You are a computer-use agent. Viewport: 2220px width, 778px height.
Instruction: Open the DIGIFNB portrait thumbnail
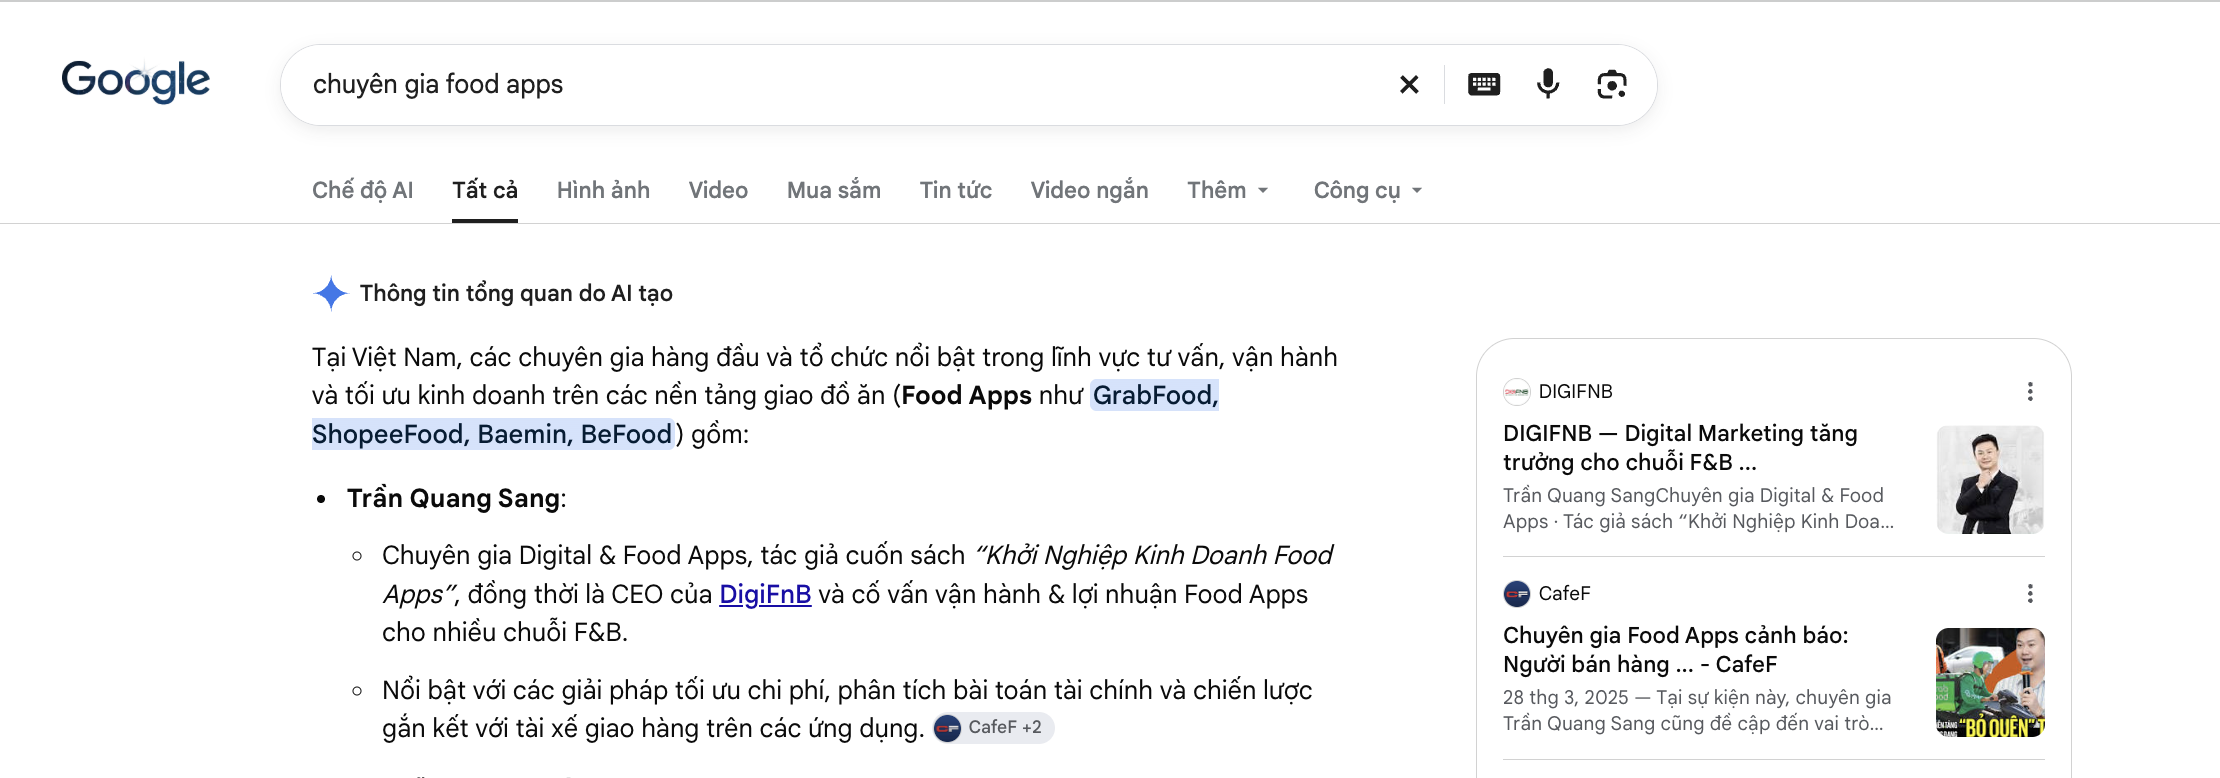point(1990,480)
